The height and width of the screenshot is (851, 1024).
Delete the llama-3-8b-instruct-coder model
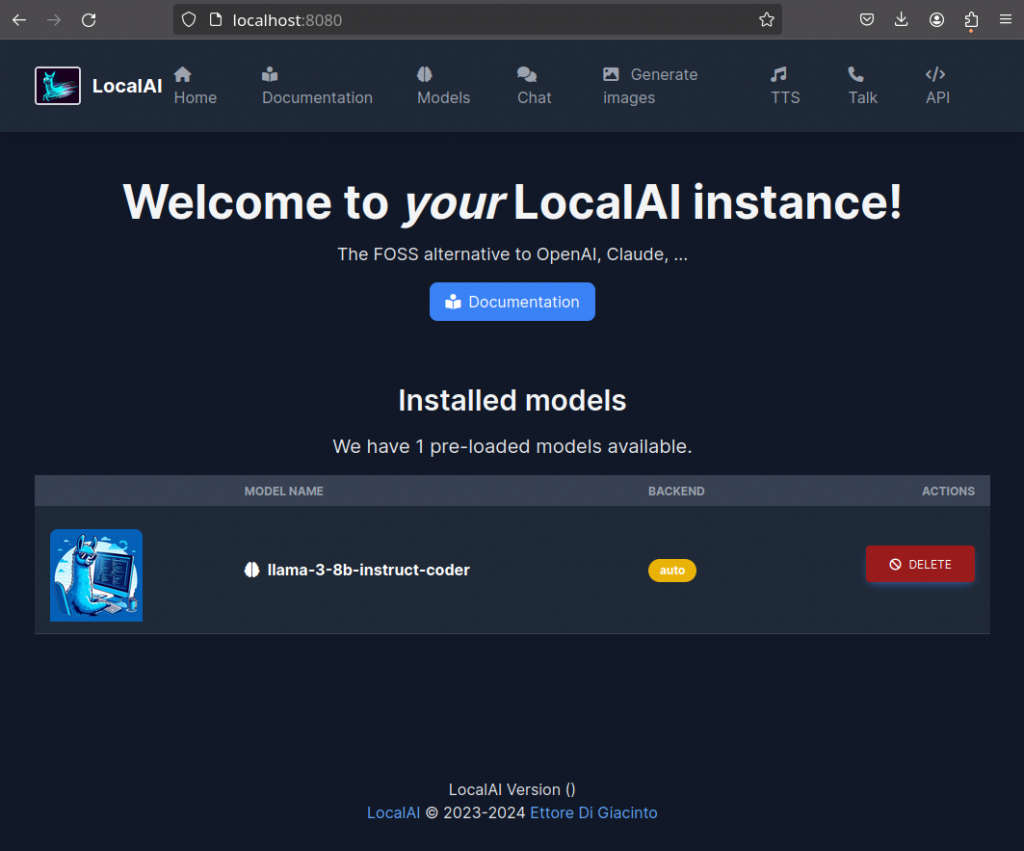[x=919, y=564]
